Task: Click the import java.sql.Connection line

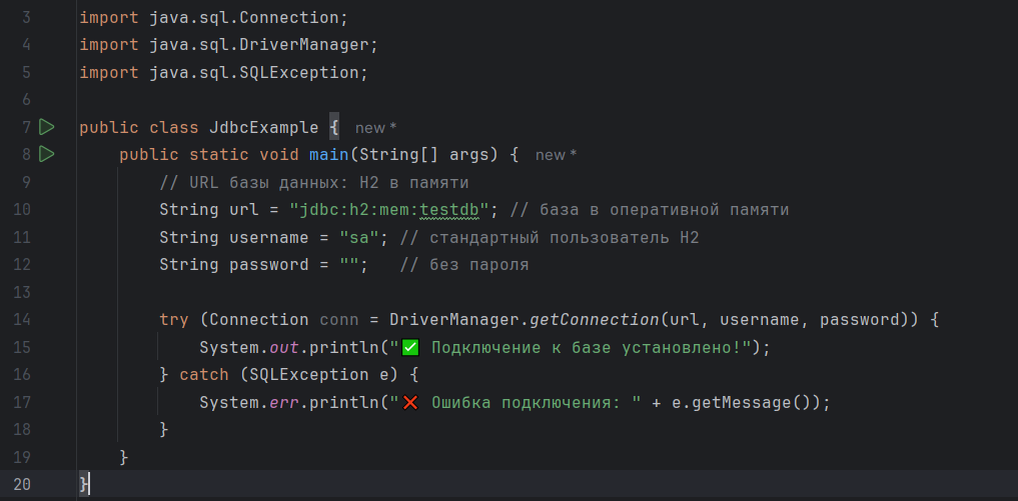Action: point(214,18)
